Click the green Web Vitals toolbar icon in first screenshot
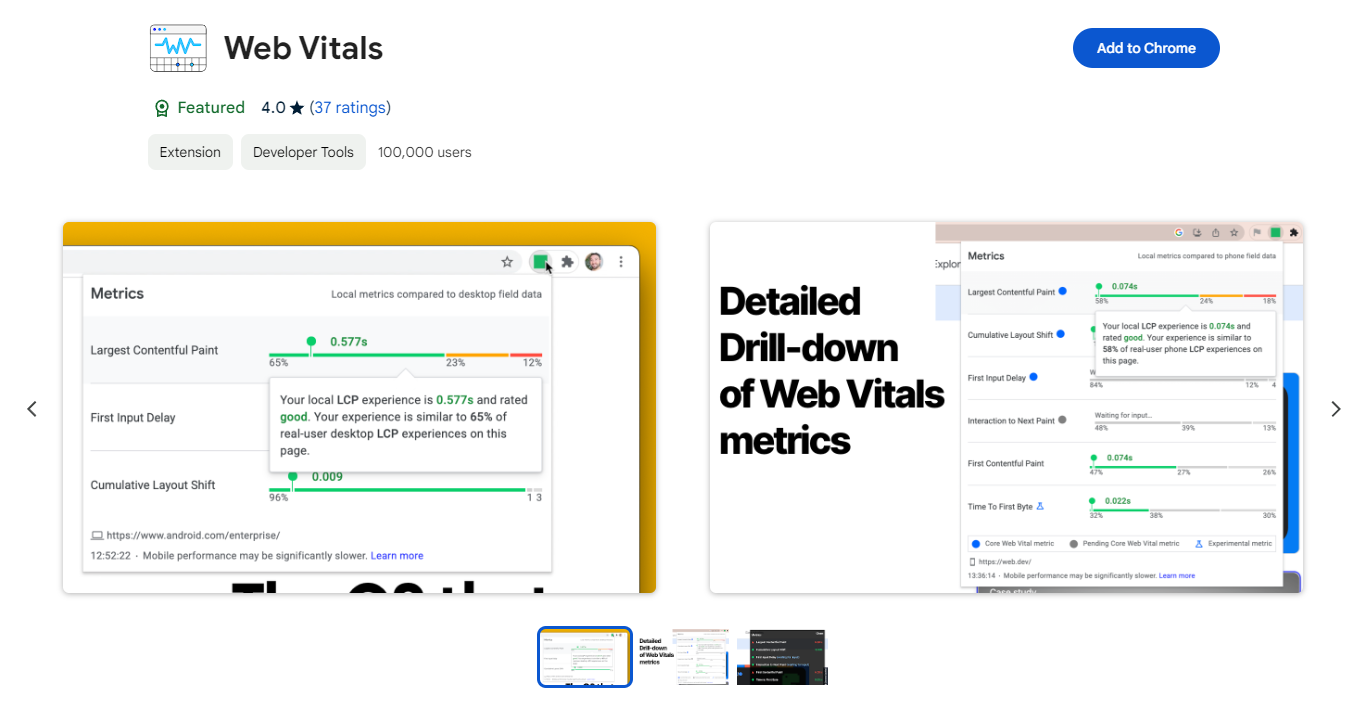1357x705 pixels. [x=540, y=262]
